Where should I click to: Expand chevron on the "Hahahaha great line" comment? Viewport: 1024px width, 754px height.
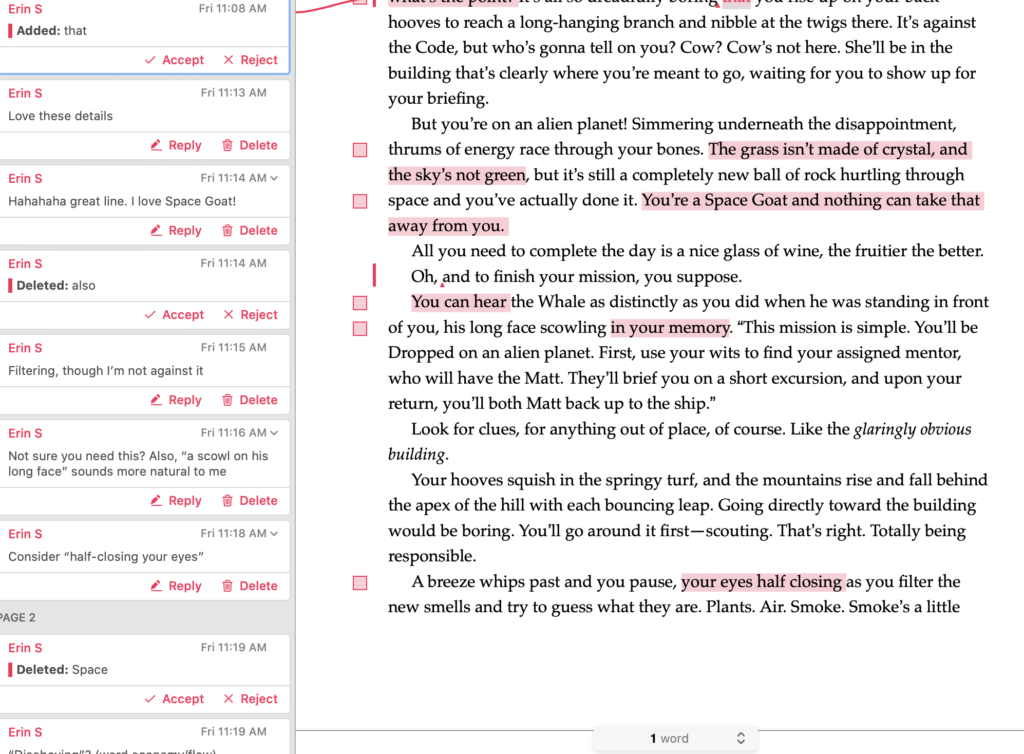tap(274, 178)
